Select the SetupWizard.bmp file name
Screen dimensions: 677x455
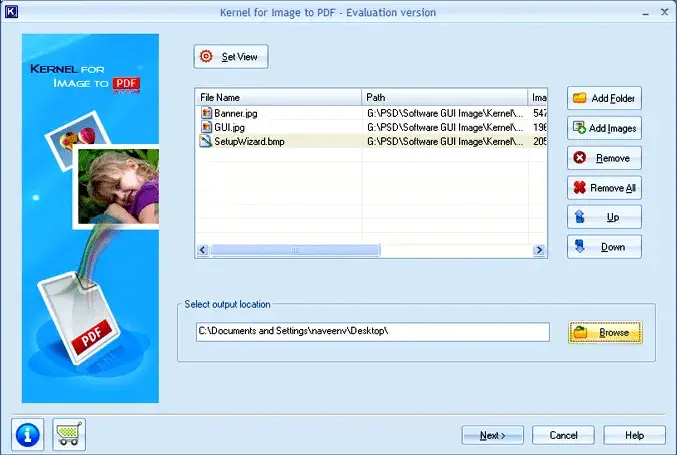pyautogui.click(x=249, y=142)
